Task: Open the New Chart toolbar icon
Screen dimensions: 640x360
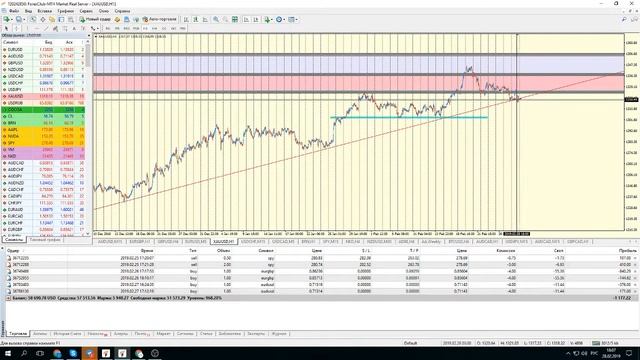Action: coord(7,19)
